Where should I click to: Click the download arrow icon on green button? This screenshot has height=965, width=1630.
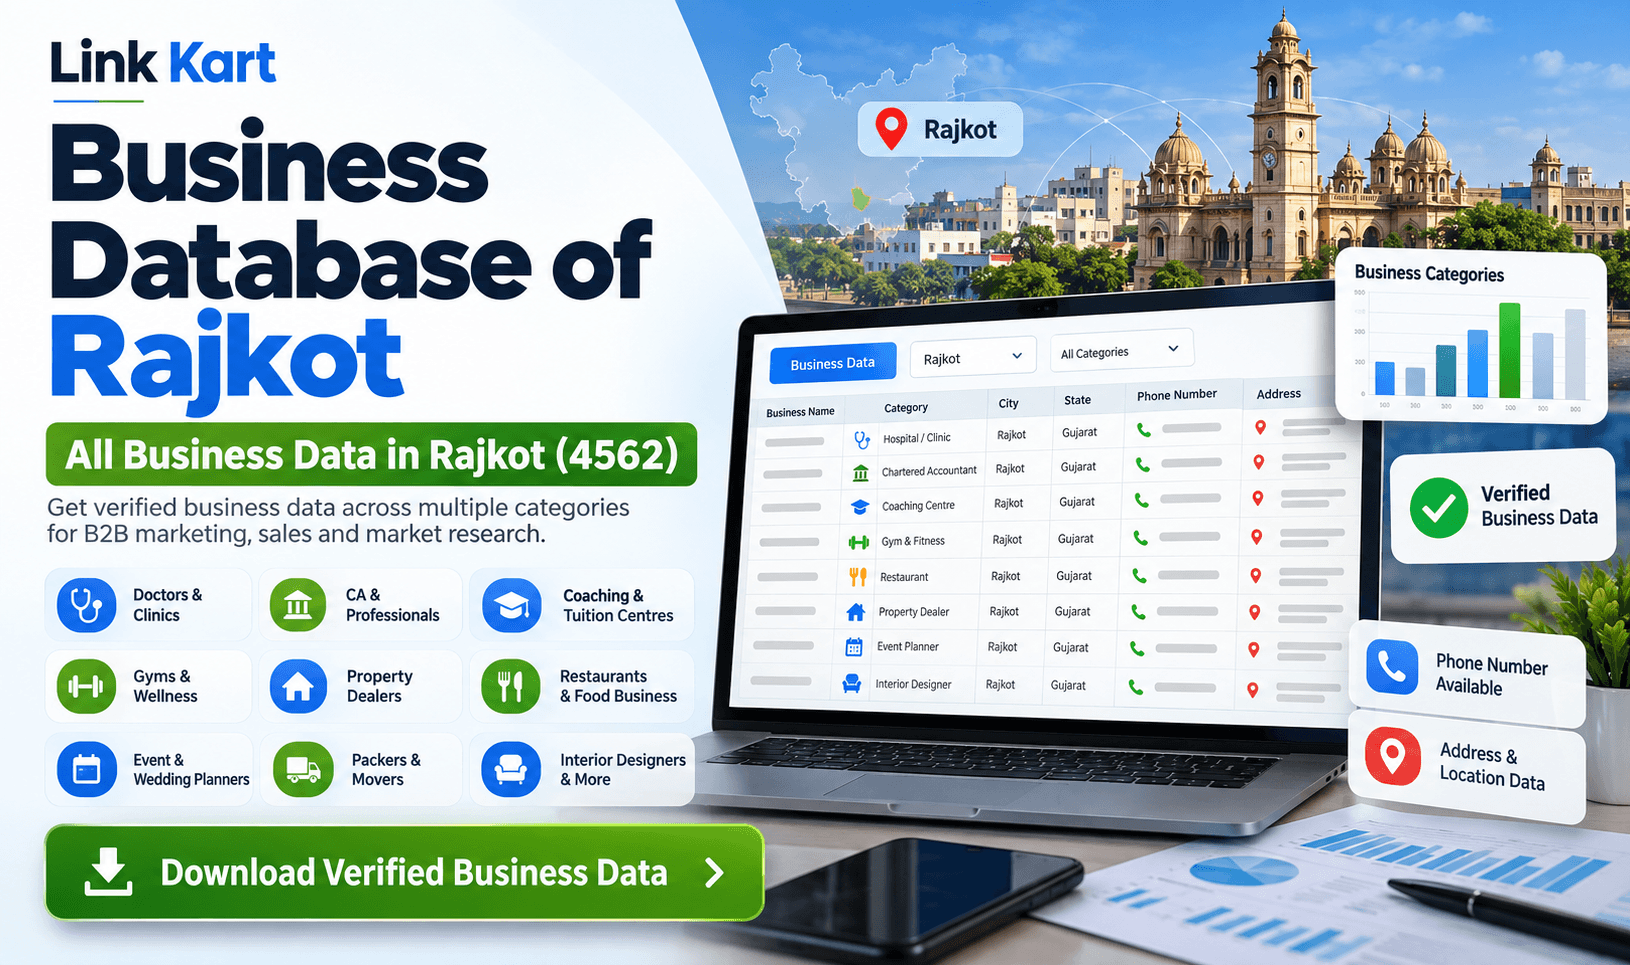[108, 872]
